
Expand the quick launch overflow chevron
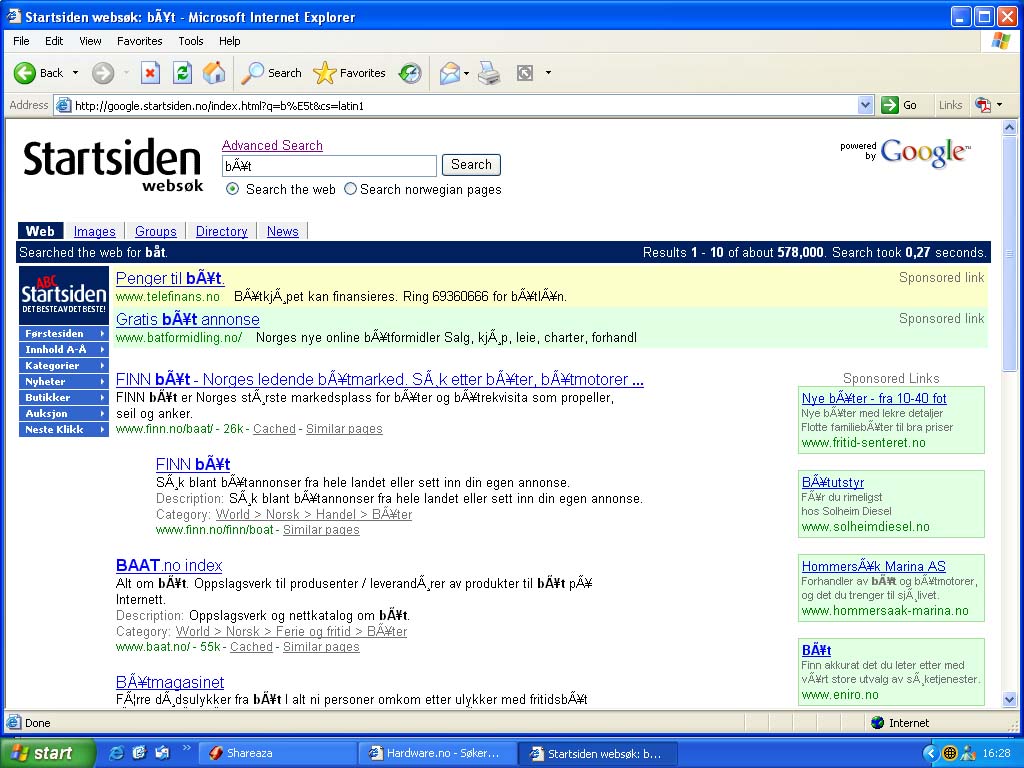point(186,748)
